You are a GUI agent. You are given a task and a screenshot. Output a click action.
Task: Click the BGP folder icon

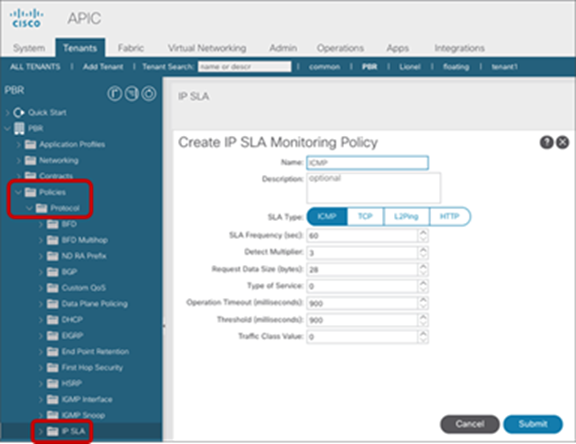[53, 272]
